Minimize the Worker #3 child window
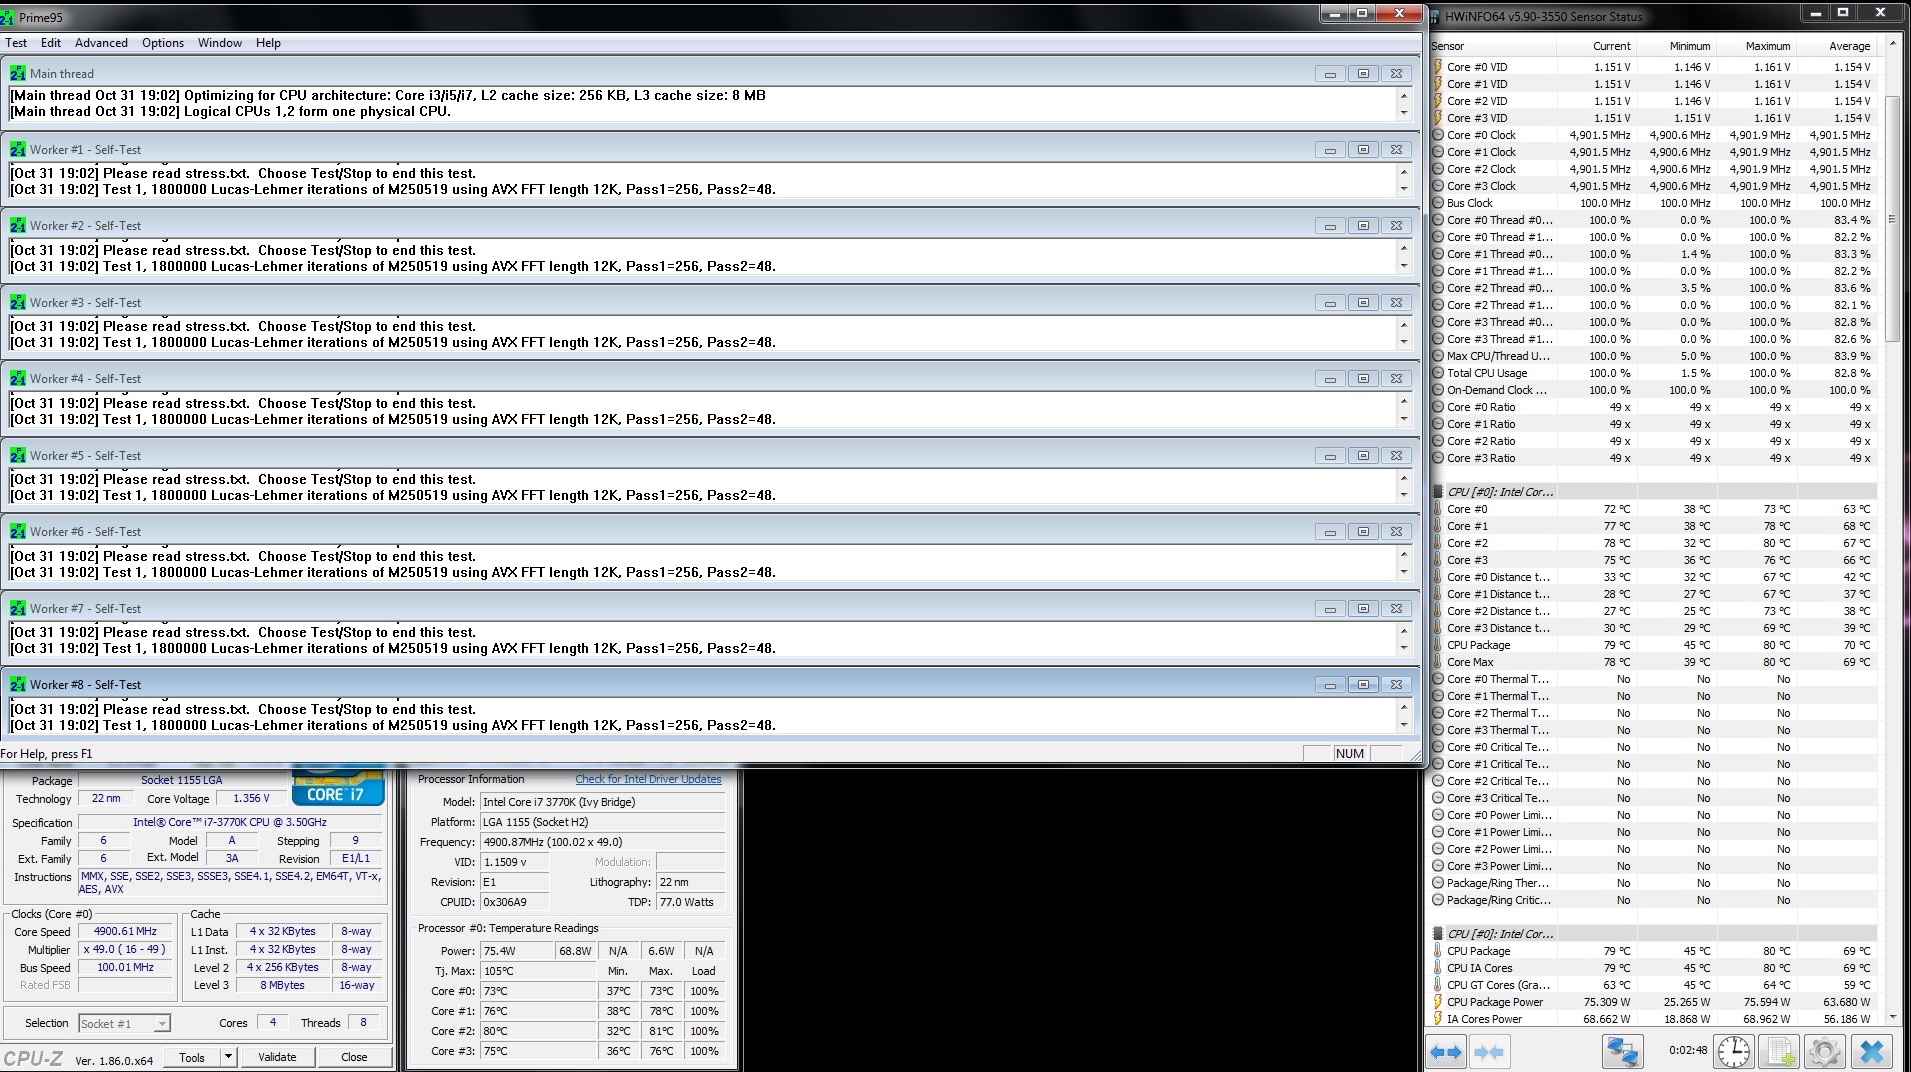The height and width of the screenshot is (1072, 1911). click(x=1330, y=303)
